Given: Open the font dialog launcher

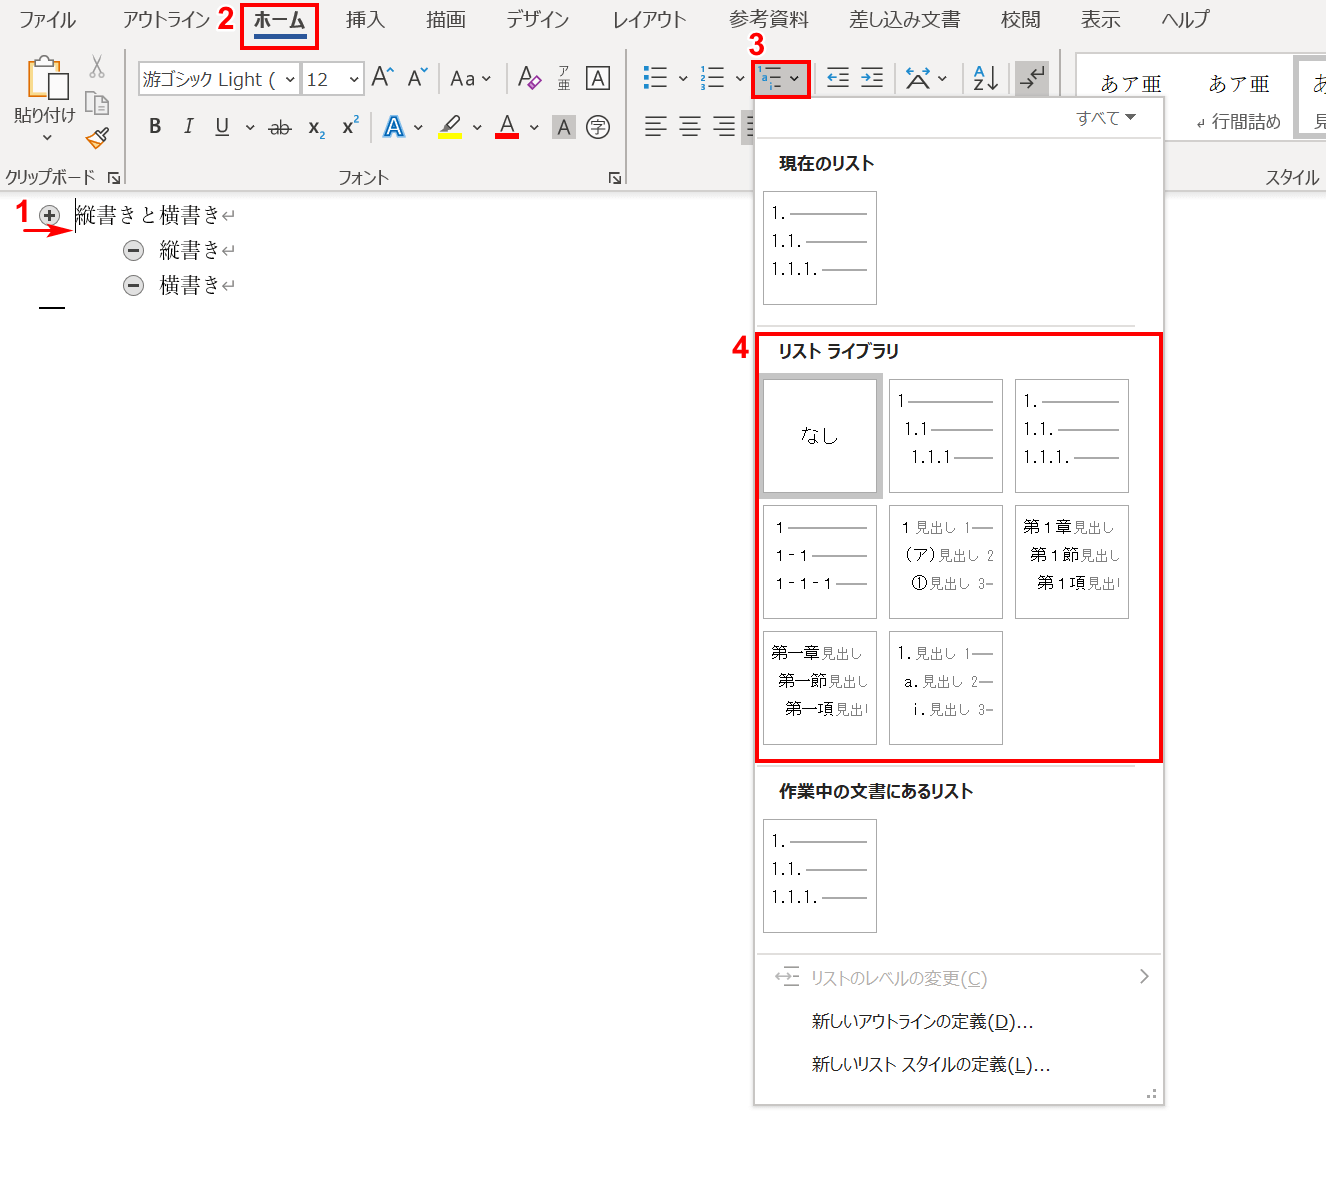Looking at the screenshot, I should coord(614,178).
